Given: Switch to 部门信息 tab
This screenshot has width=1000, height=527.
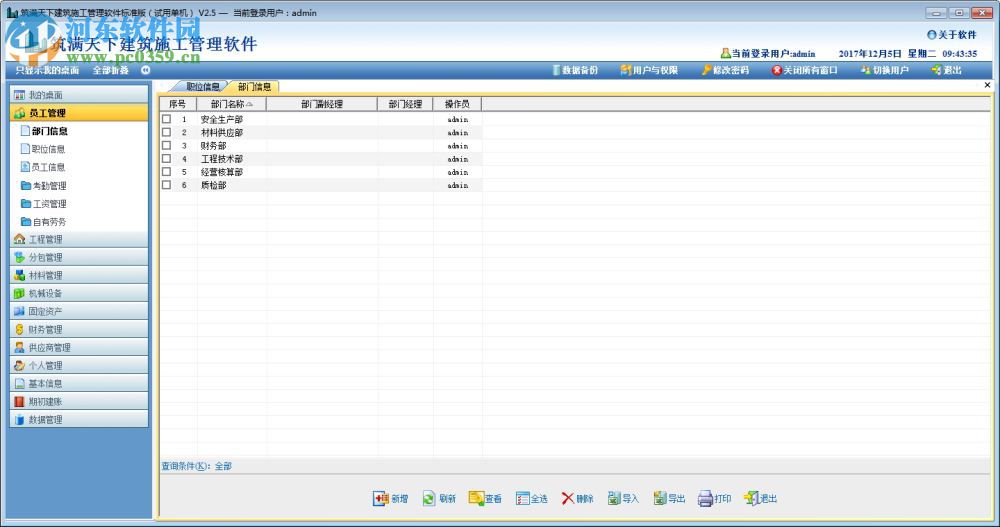Looking at the screenshot, I should point(254,87).
